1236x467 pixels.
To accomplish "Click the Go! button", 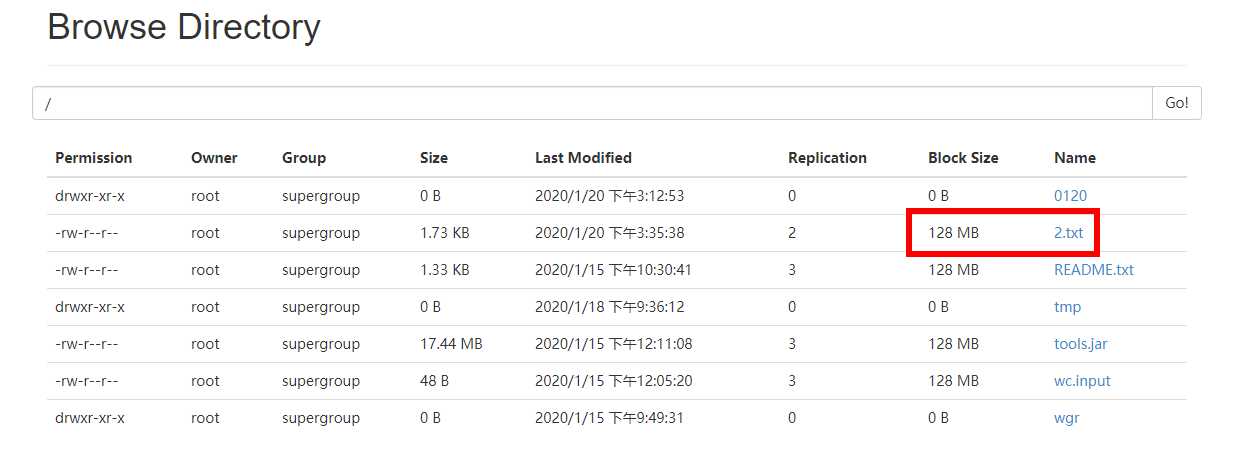I will point(1177,103).
